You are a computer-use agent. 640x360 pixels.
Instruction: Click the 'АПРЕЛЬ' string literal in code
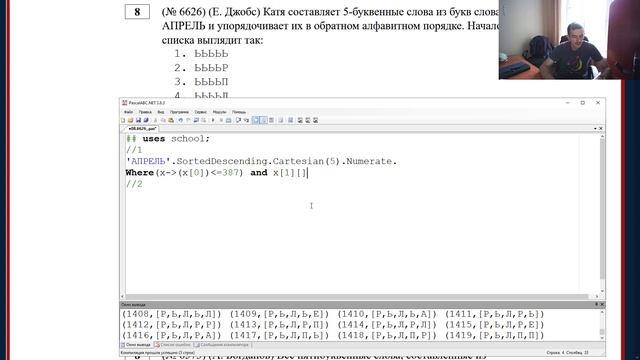[148, 161]
